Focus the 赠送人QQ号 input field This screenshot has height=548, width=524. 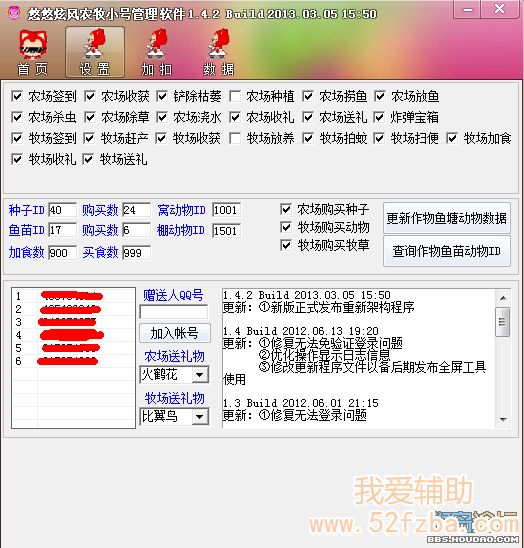tap(174, 312)
